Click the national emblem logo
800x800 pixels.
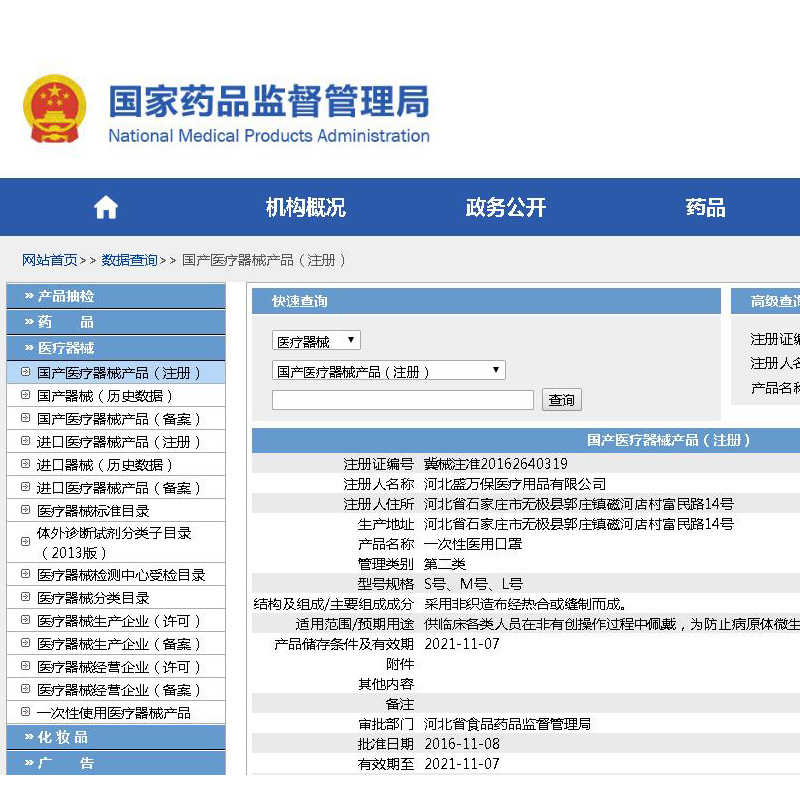(55, 109)
